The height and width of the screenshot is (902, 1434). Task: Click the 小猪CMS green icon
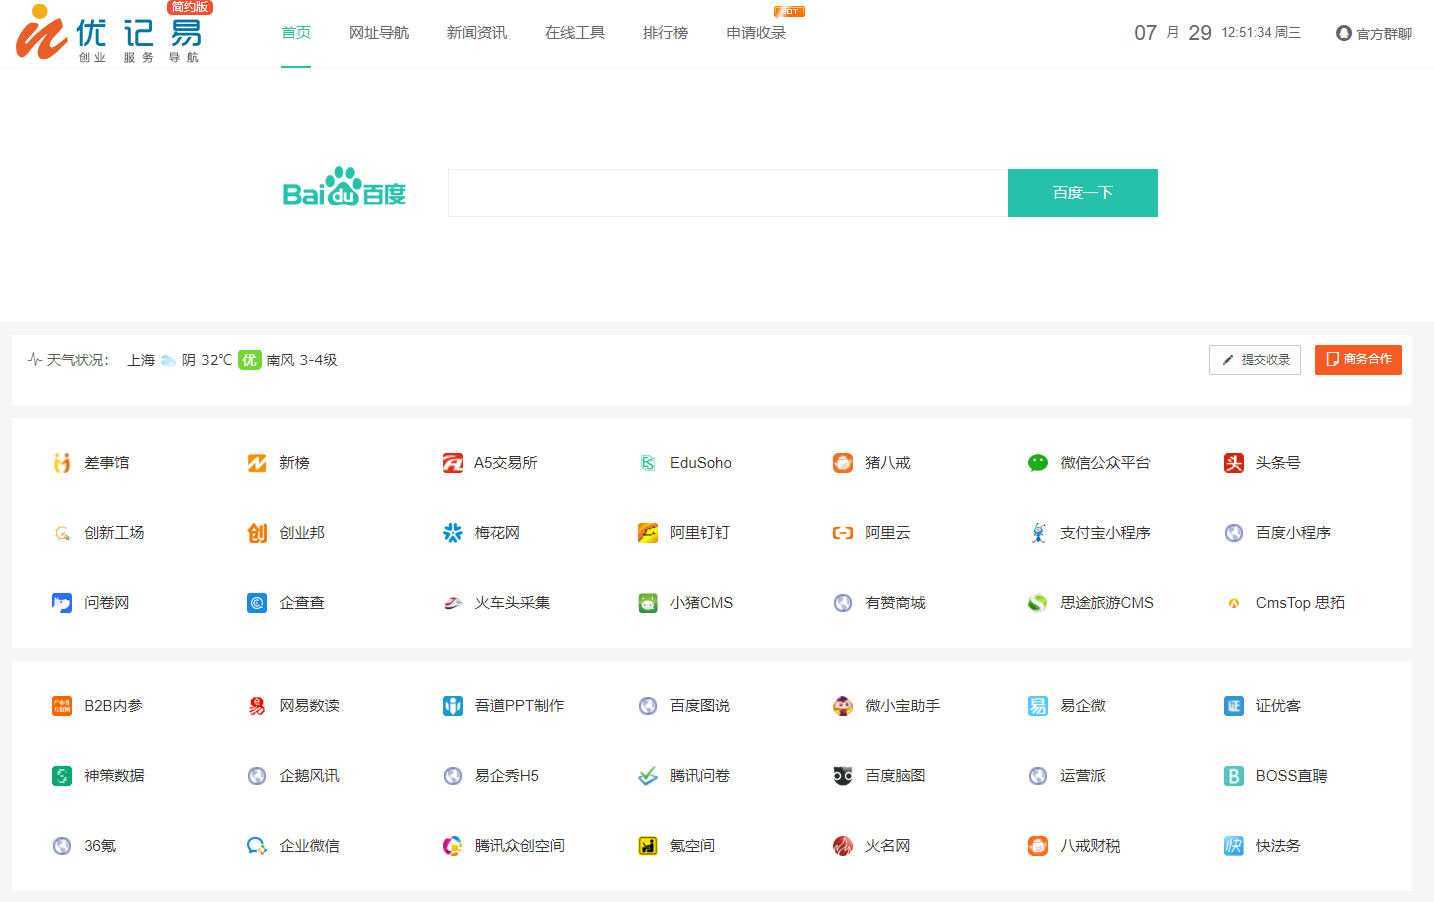coord(648,603)
